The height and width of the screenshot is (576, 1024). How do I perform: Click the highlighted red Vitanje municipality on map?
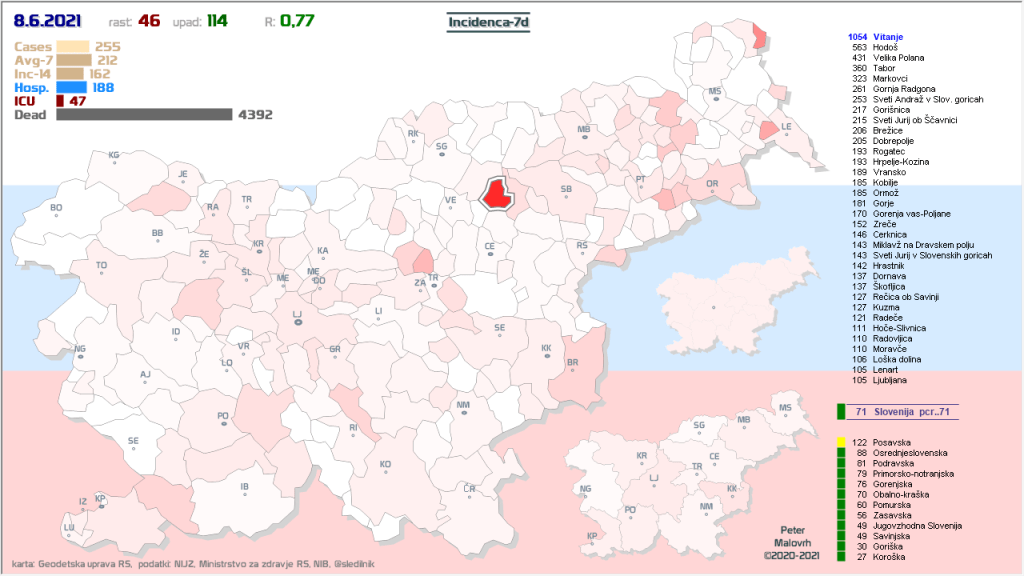[x=497, y=194]
